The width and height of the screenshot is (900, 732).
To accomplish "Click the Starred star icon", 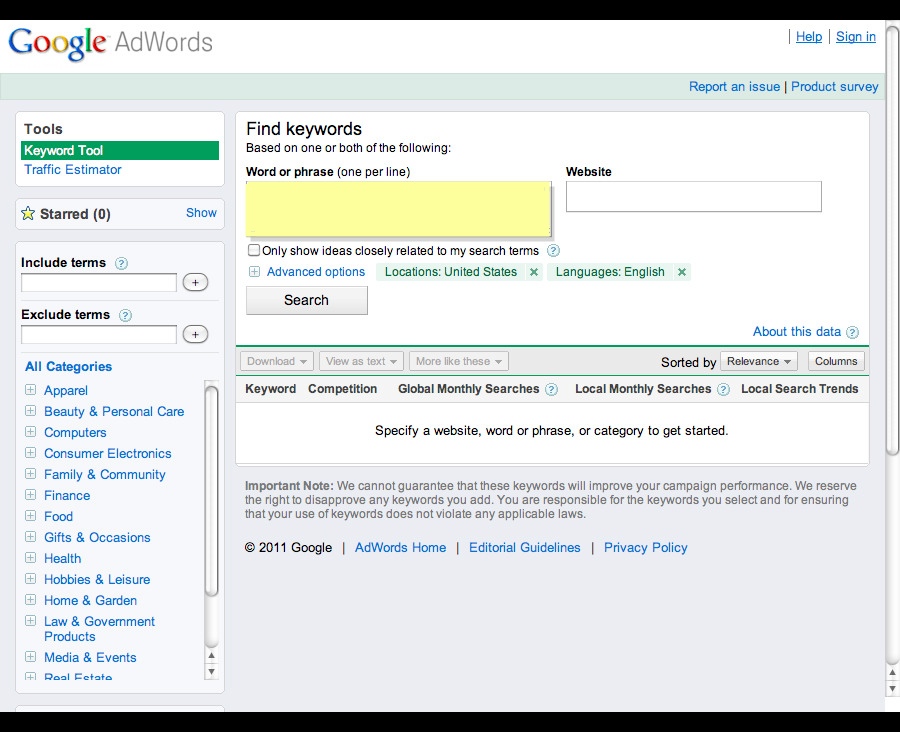I will [x=28, y=214].
